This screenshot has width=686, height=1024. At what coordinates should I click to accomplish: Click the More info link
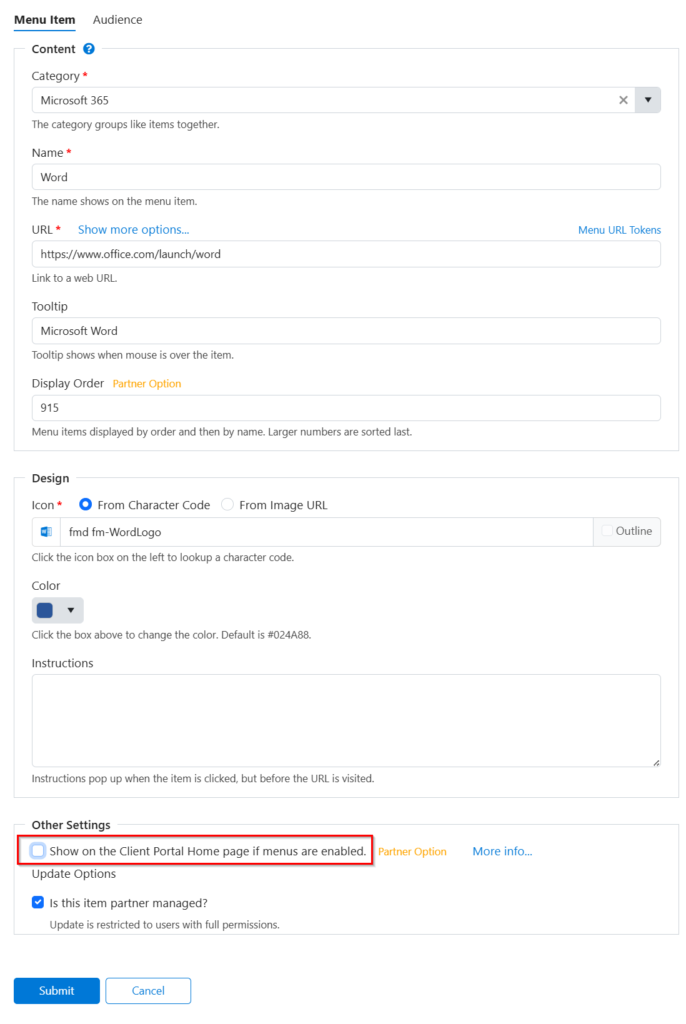click(502, 852)
